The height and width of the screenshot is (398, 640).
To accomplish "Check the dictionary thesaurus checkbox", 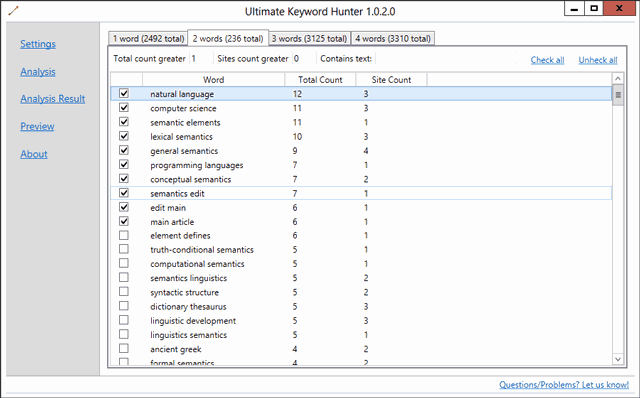I will [x=124, y=306].
